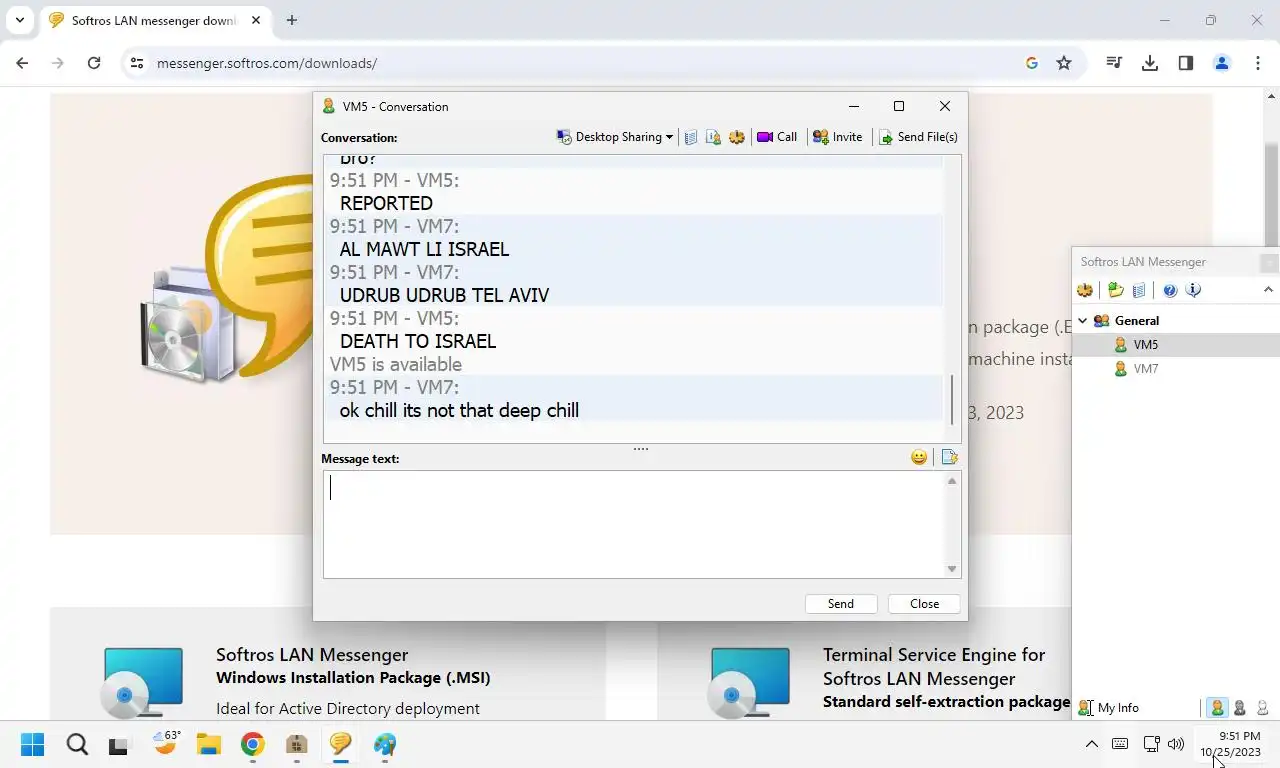Open Chrome tab search dropdown
1280x768 pixels.
point(20,20)
